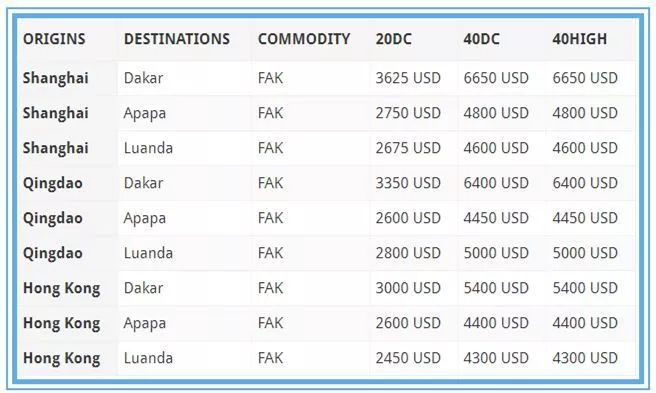
Task: Select the 2450 USD 20DC price
Action: click(408, 358)
